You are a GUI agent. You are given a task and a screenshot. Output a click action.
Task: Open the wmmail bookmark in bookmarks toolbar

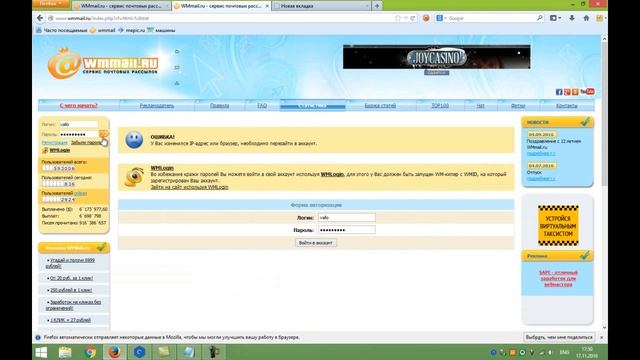[103, 30]
